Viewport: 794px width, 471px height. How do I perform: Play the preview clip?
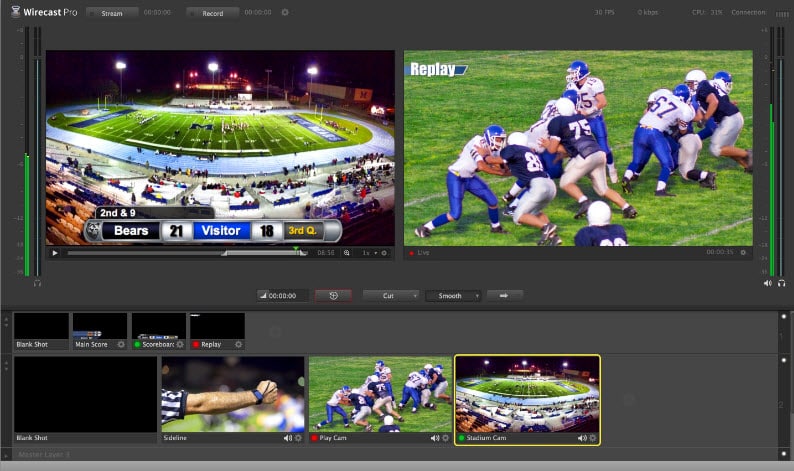pyautogui.click(x=55, y=253)
